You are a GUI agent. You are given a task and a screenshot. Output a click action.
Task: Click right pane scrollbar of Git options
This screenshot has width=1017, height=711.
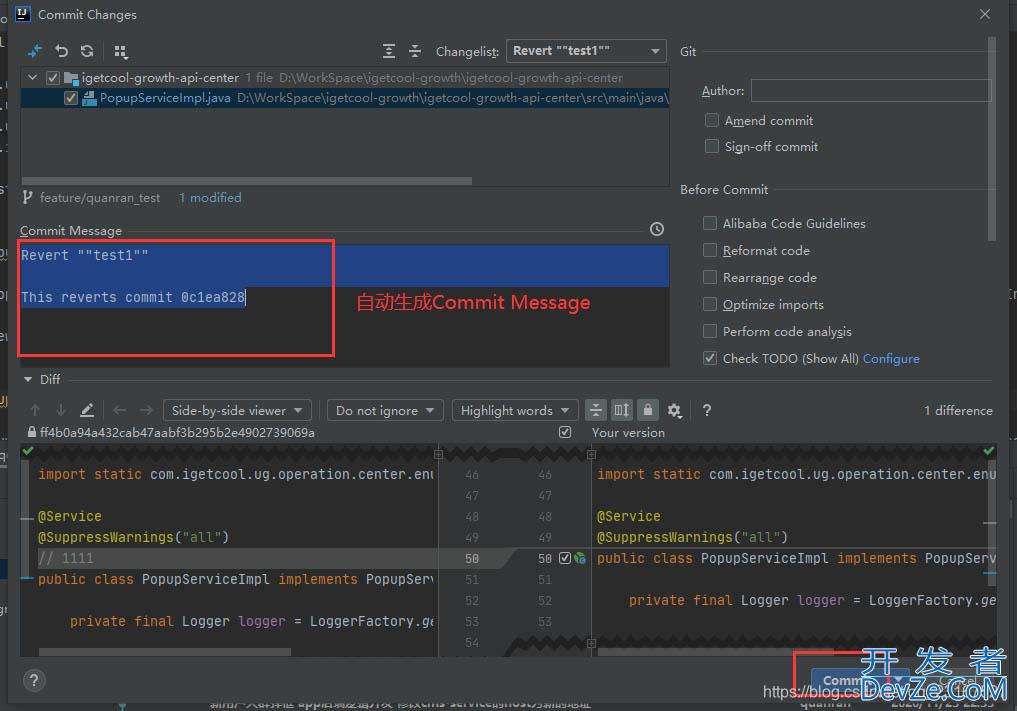(991, 138)
